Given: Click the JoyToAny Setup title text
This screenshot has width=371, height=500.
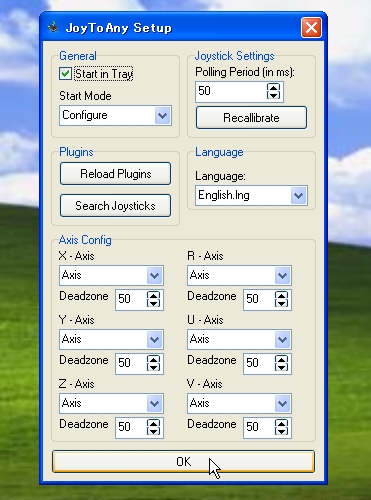Looking at the screenshot, I should pos(119,28).
